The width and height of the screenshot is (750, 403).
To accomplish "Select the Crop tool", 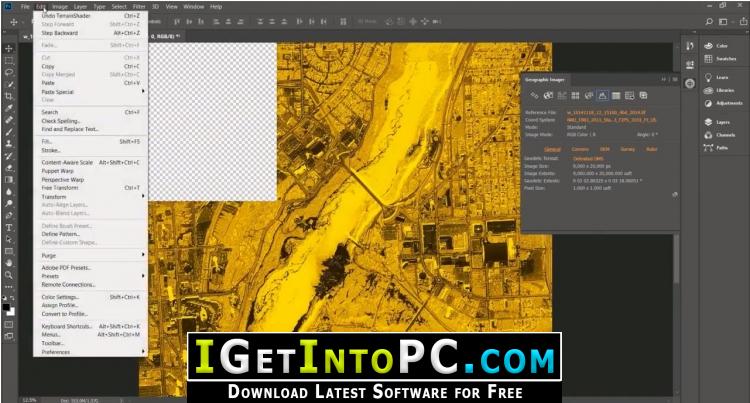I will click(9, 96).
